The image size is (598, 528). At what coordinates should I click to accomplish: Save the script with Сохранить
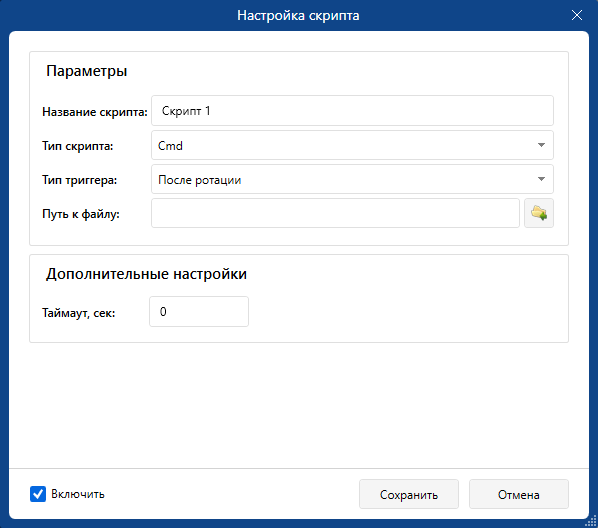point(408,494)
